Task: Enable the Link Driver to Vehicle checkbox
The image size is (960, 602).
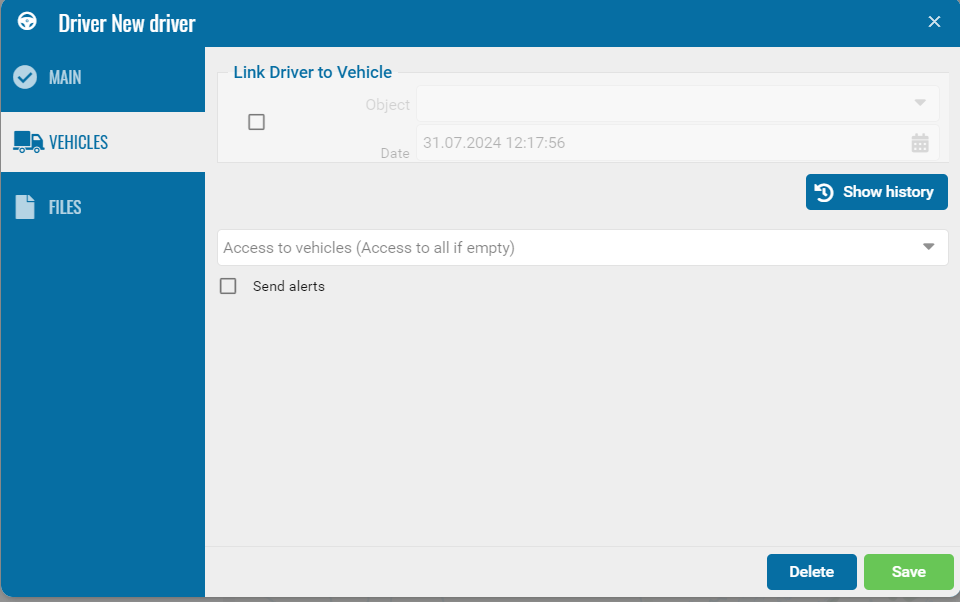Action: point(256,122)
